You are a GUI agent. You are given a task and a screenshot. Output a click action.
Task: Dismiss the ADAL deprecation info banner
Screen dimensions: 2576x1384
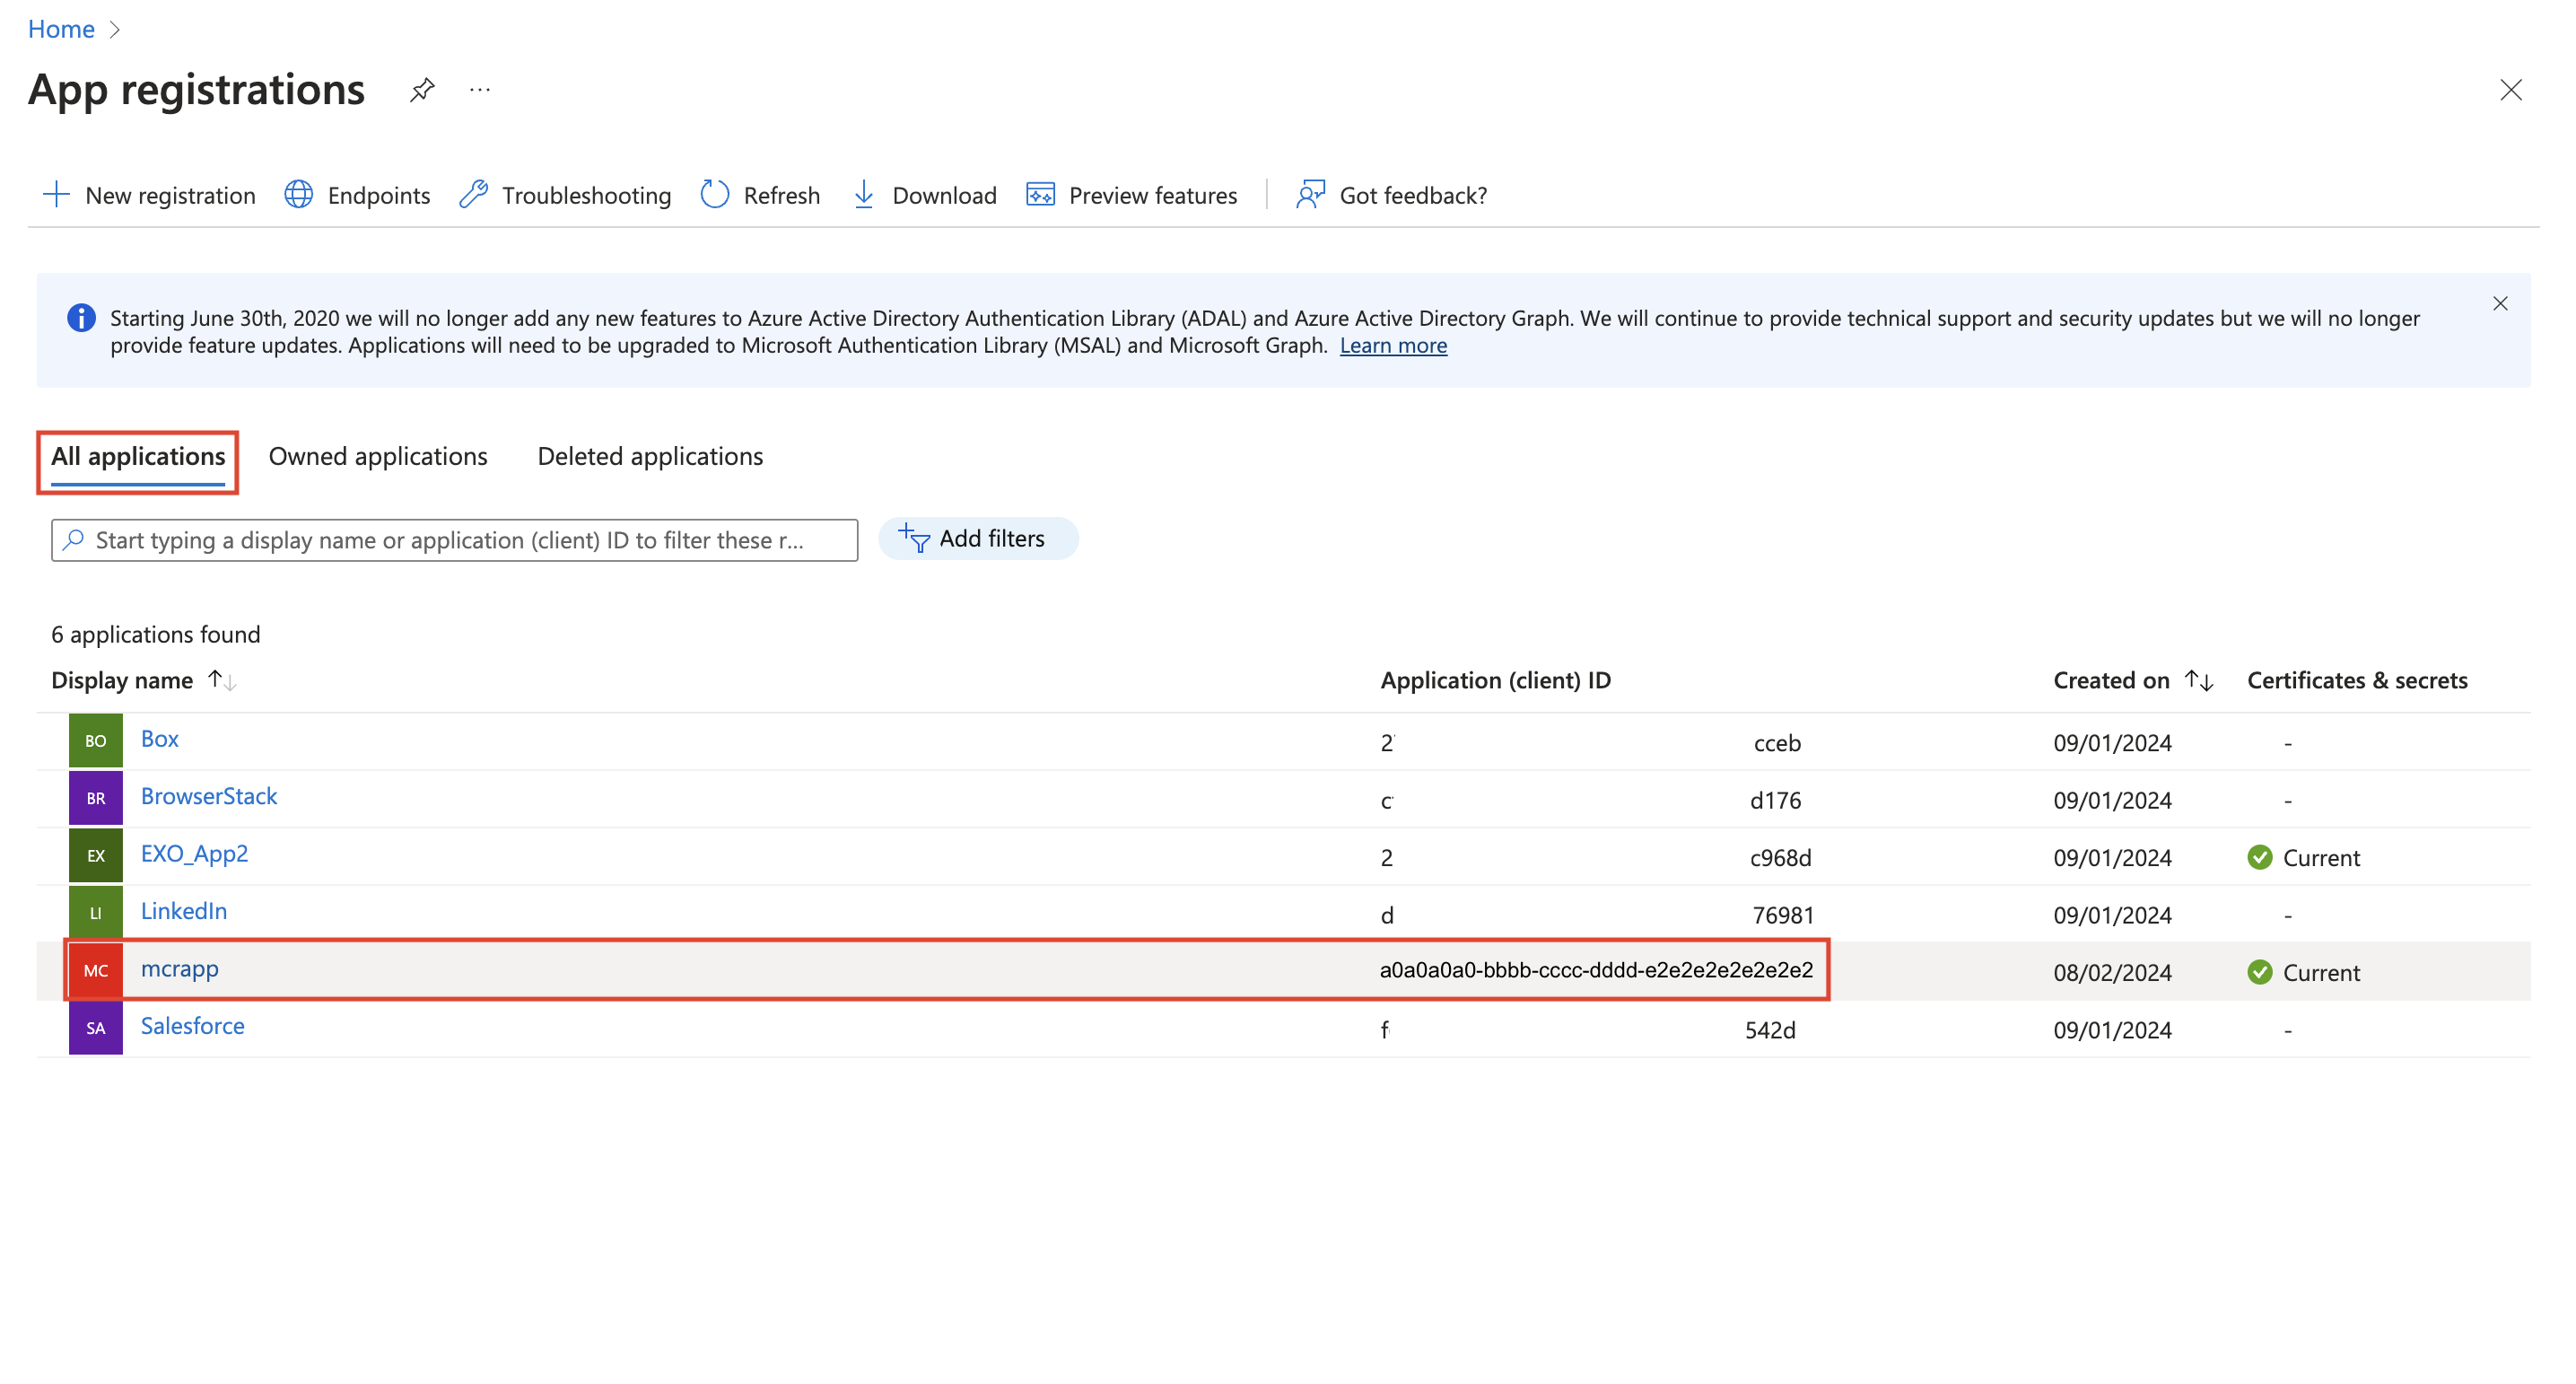point(2500,303)
